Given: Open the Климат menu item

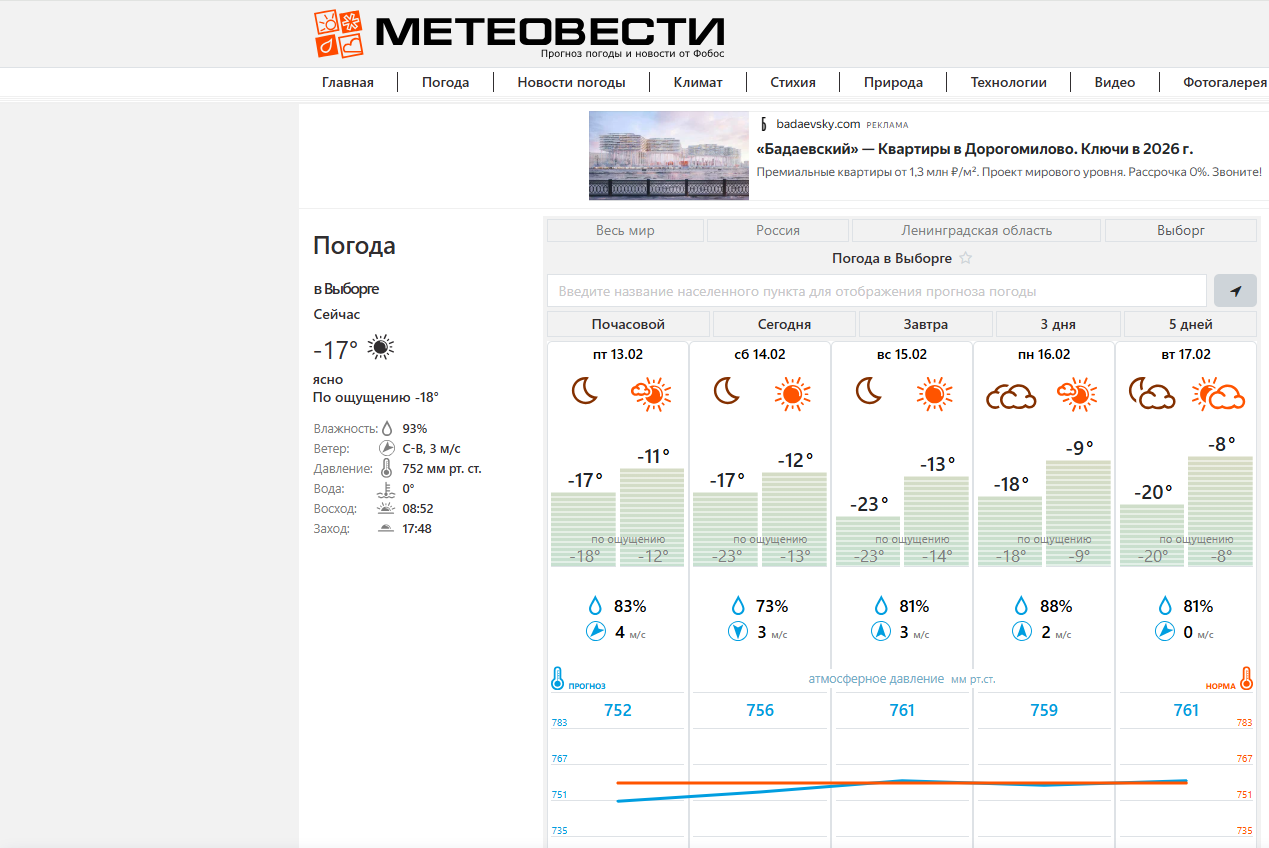Looking at the screenshot, I should [x=697, y=82].
